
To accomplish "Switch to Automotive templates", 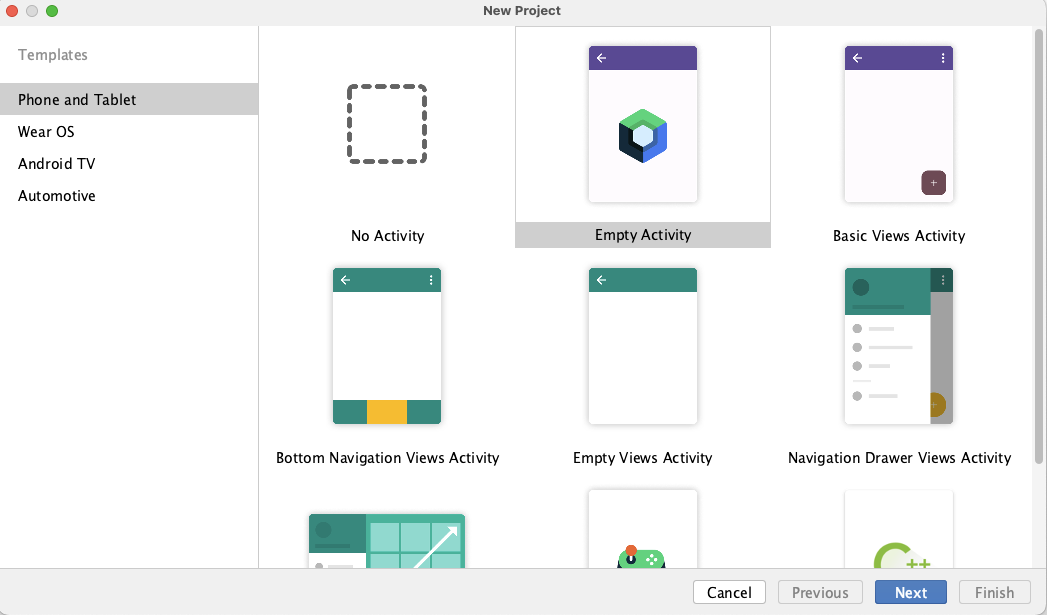I will pos(129,196).
